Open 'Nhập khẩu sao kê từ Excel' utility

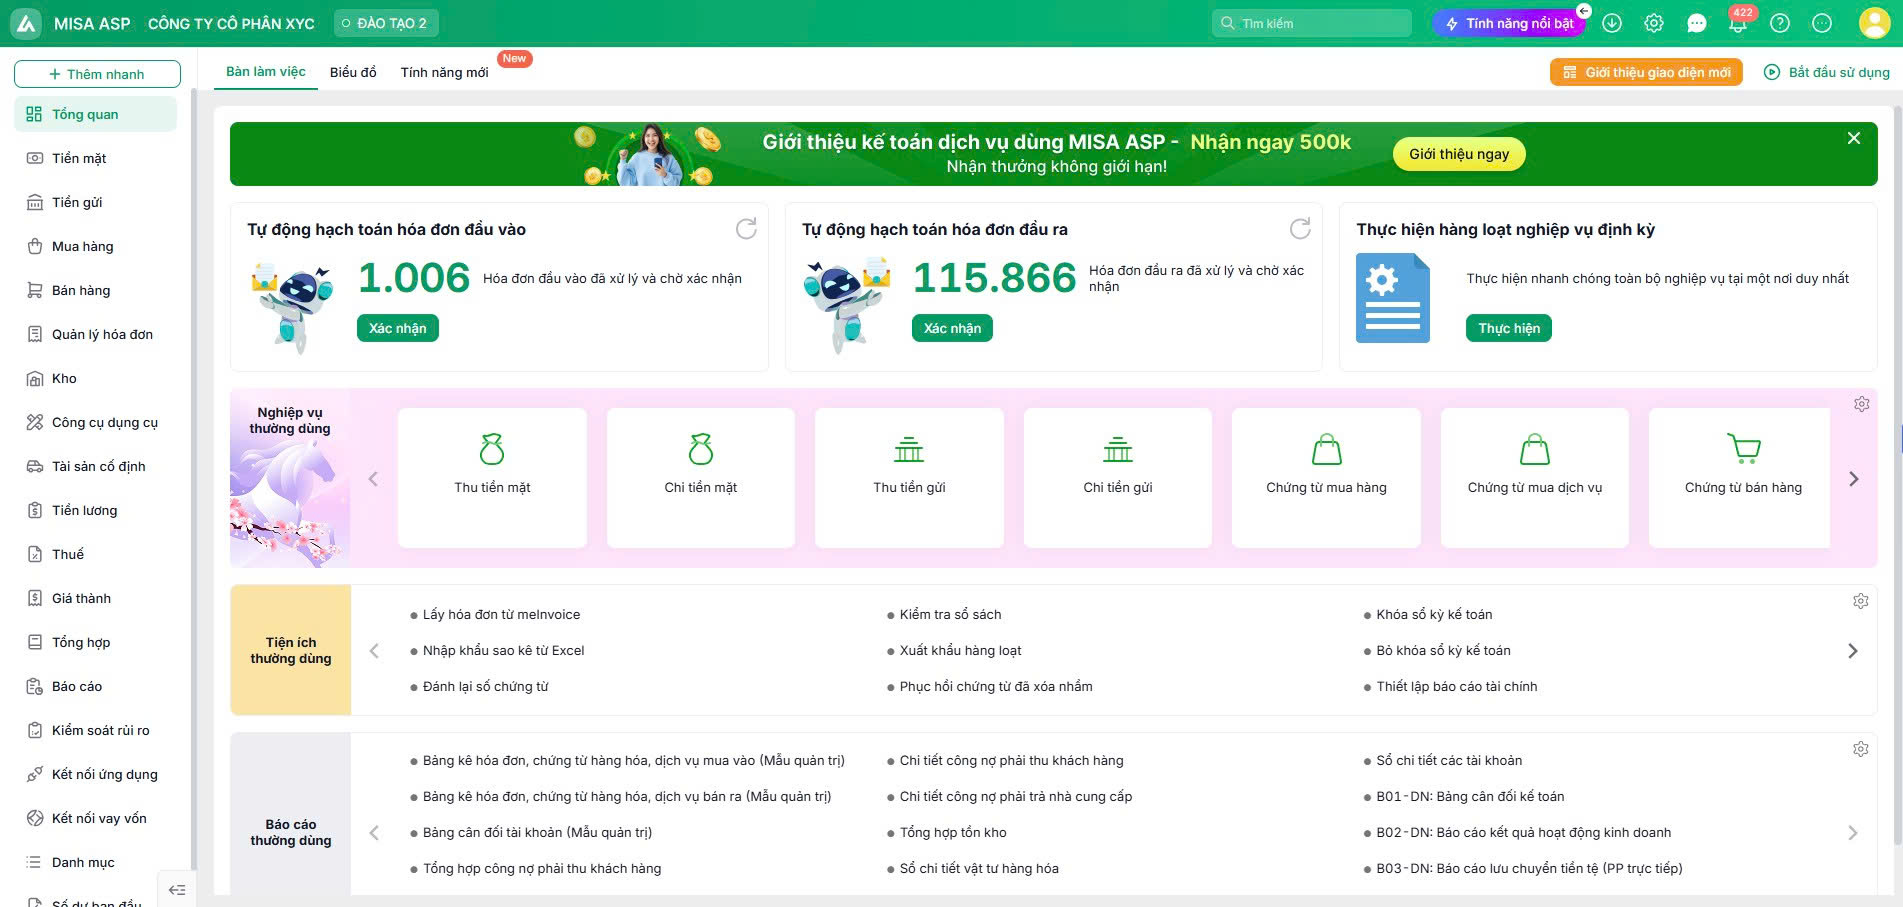click(504, 651)
